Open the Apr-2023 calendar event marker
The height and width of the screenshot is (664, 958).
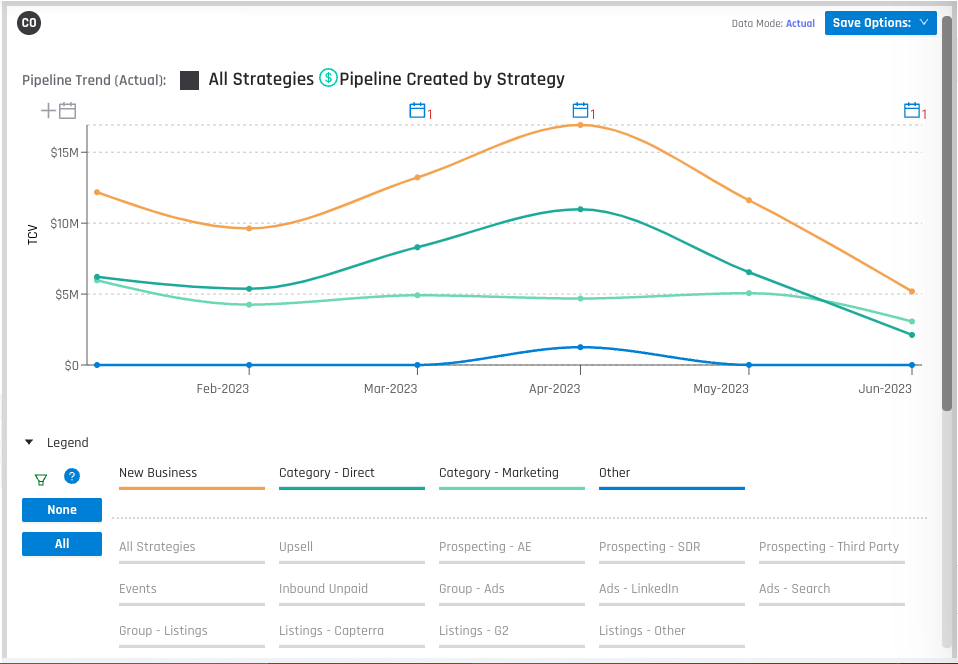coord(580,110)
